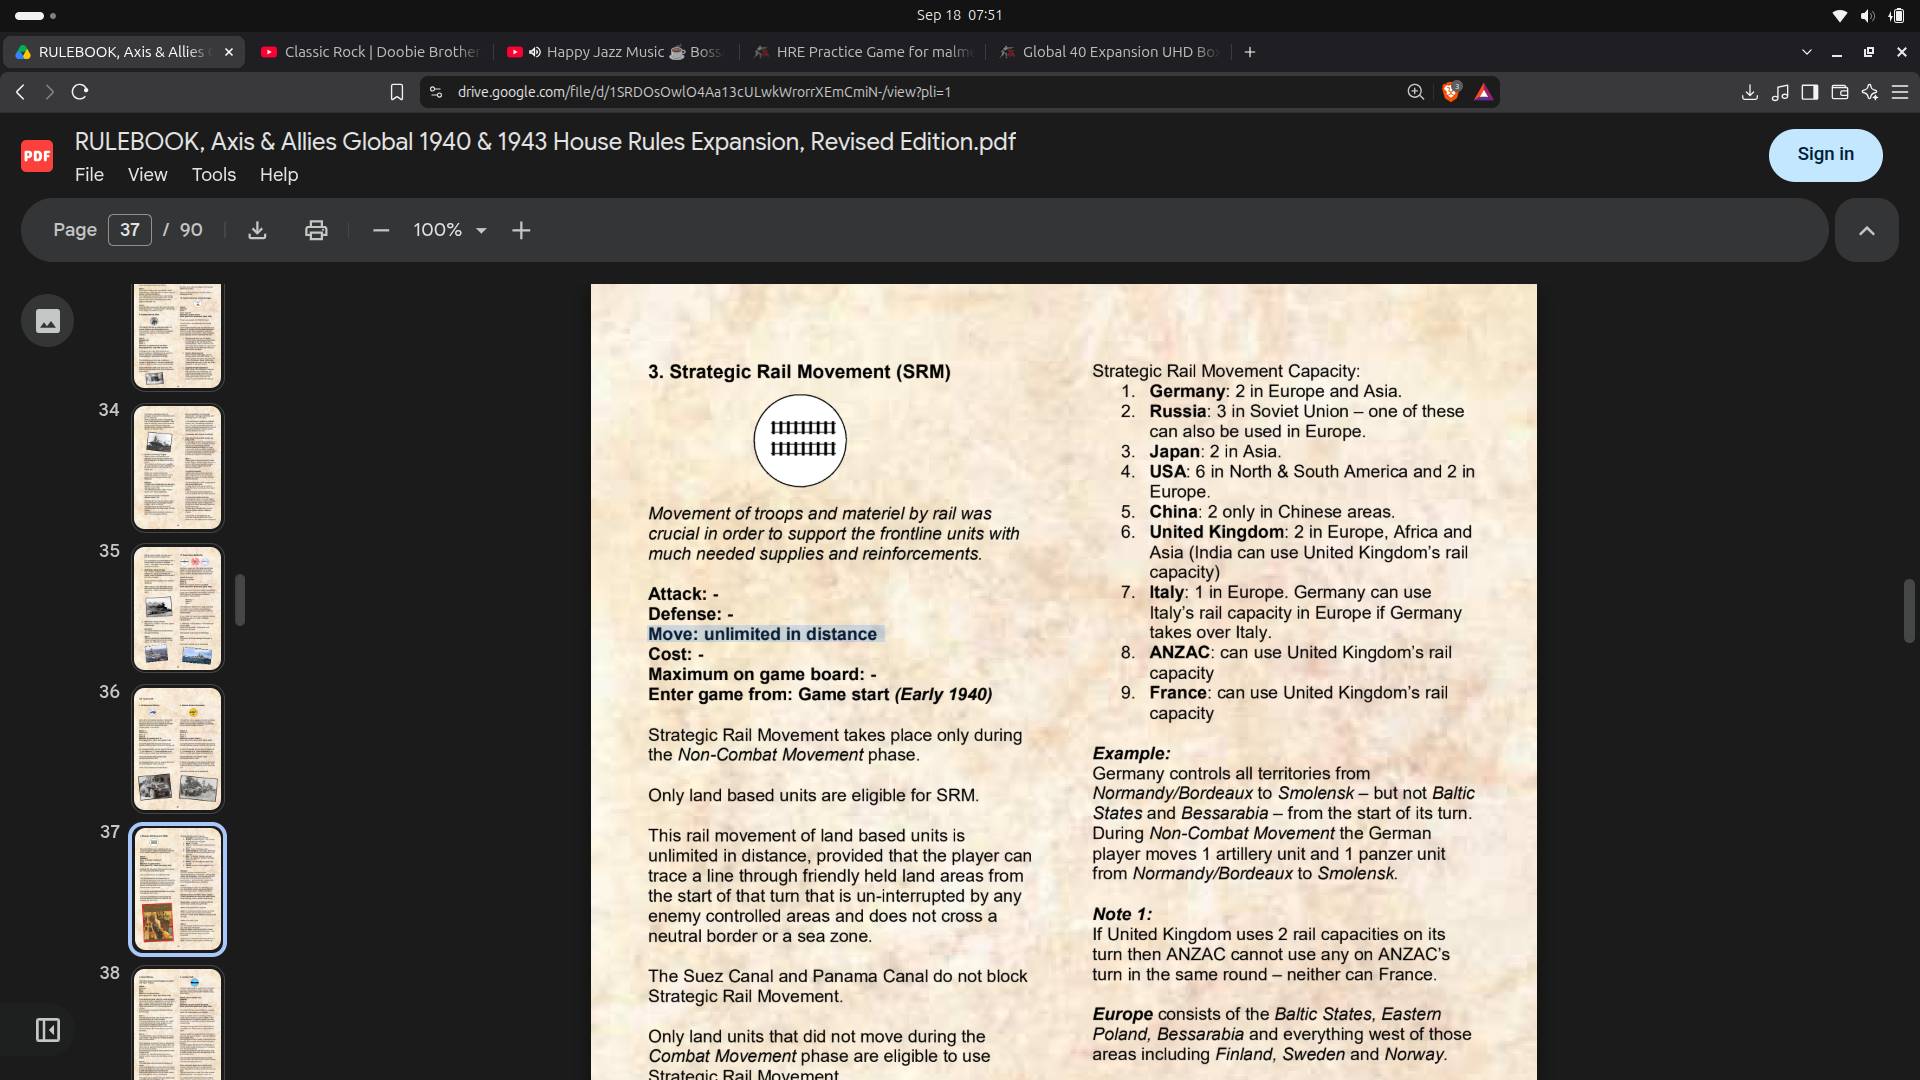1920x1080 pixels.
Task: Open the media playlist music icon
Action: pyautogui.click(x=1780, y=92)
